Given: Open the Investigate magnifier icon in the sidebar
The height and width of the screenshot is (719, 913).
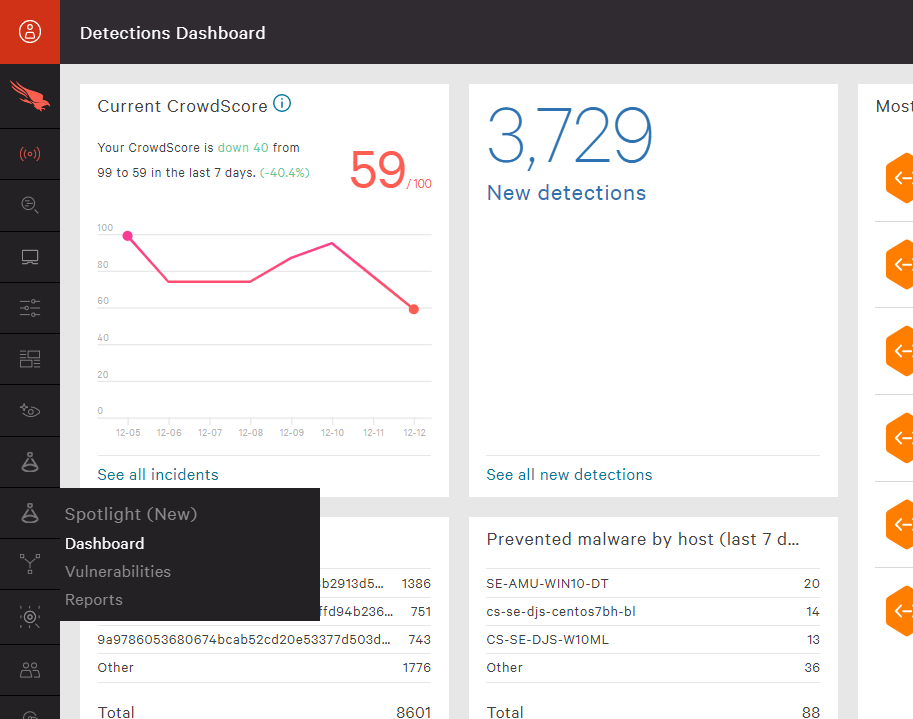Looking at the screenshot, I should coord(30,205).
